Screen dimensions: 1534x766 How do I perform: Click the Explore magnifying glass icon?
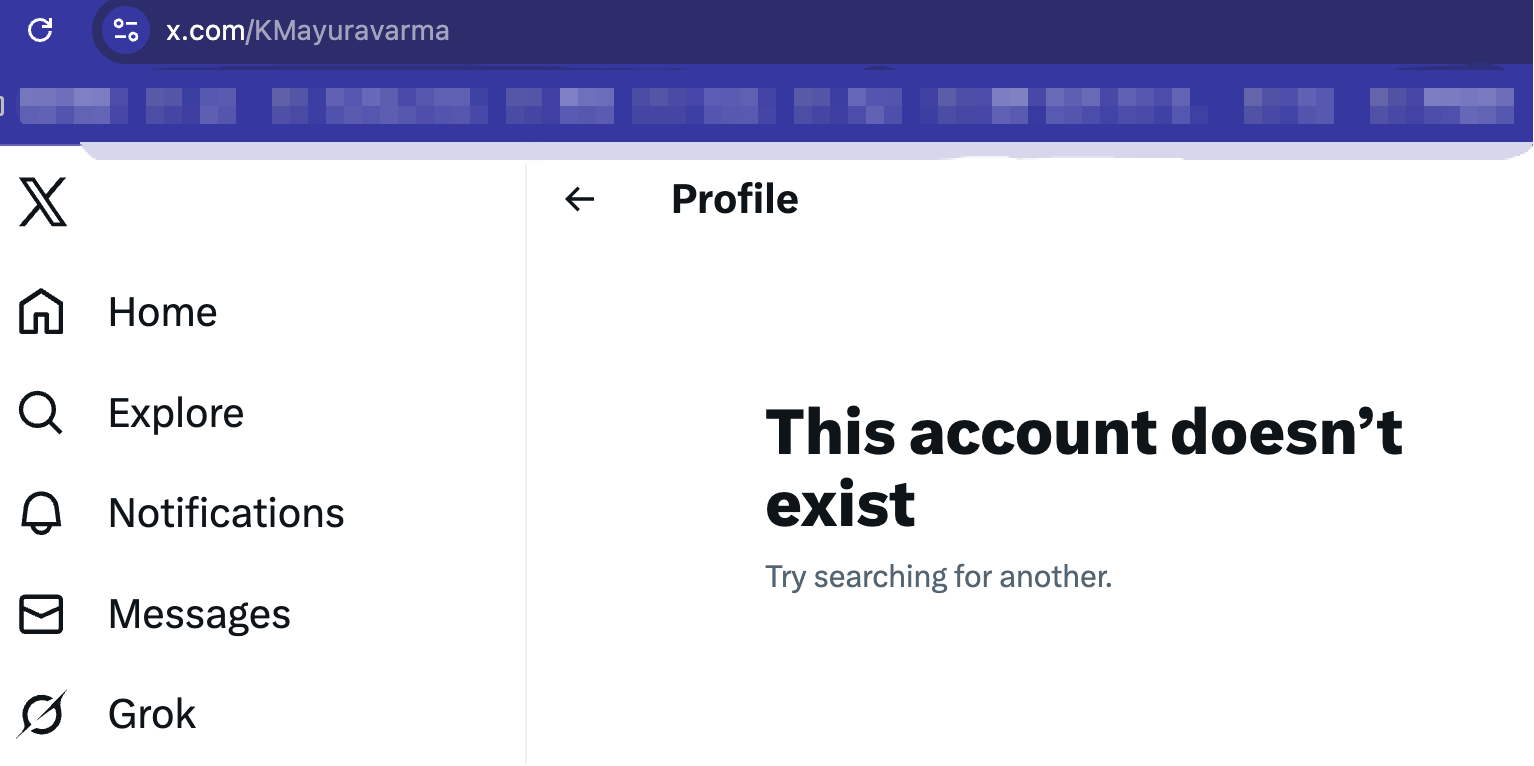41,413
